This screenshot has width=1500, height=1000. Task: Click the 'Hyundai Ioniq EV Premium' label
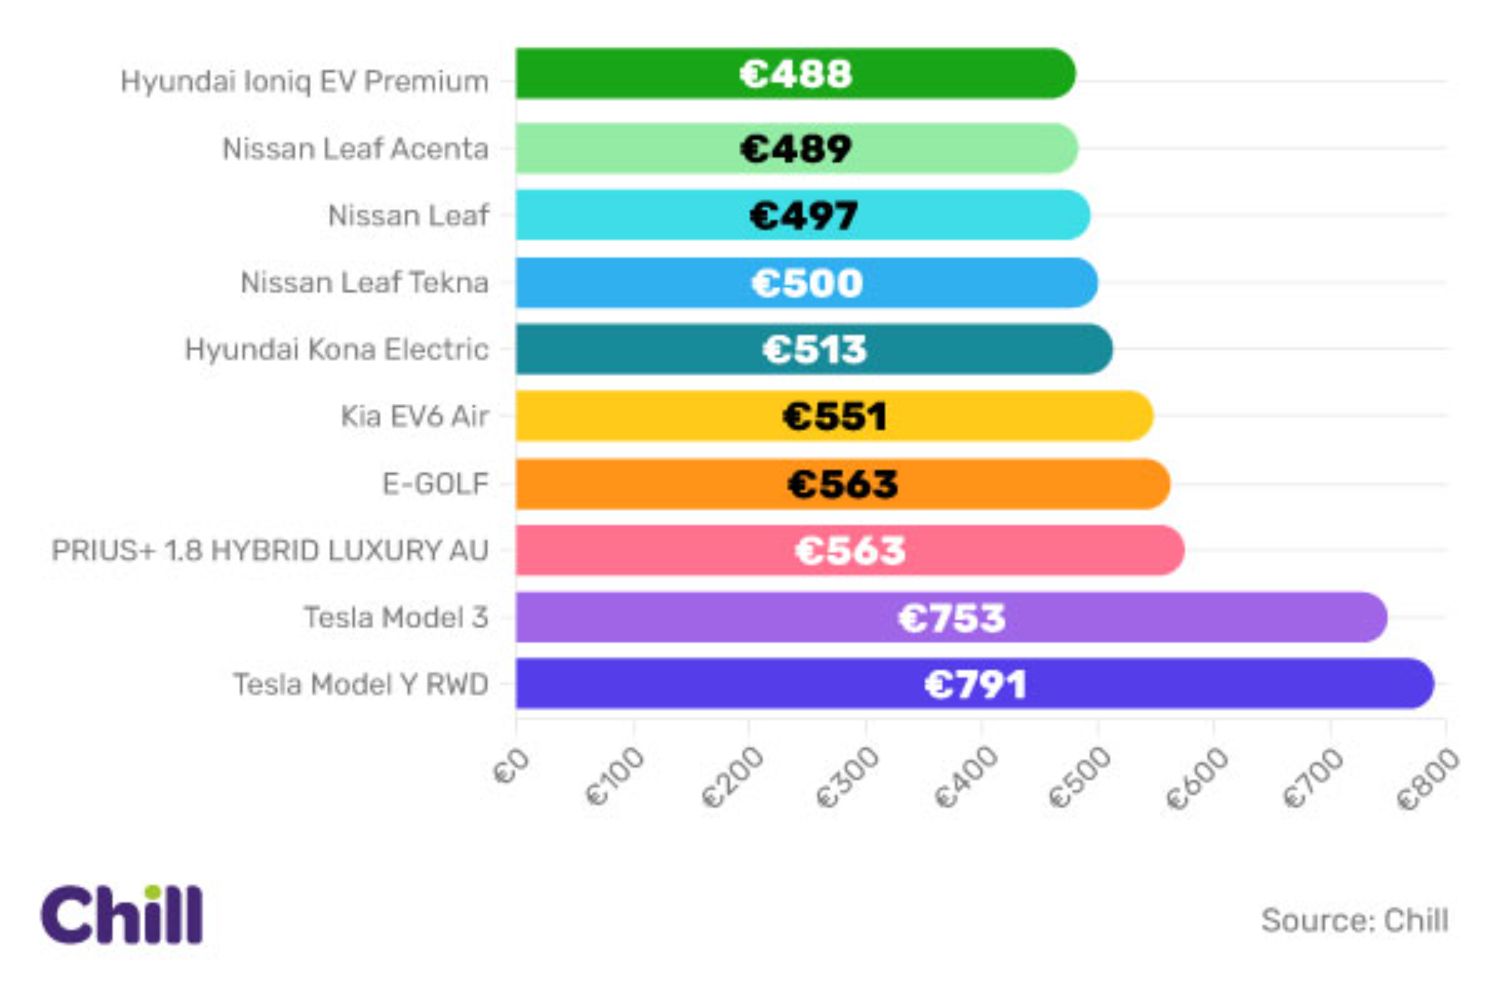[305, 81]
